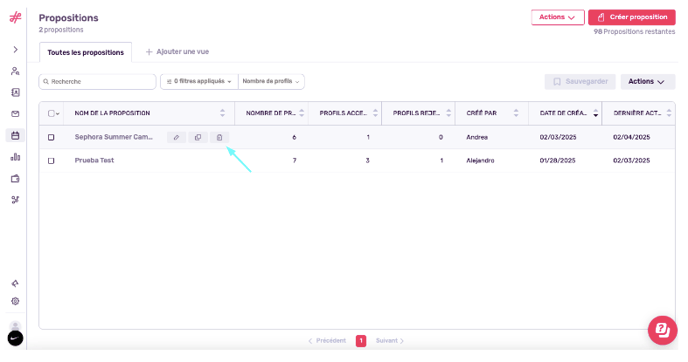
Task: Open the chat support bubble
Action: point(663,330)
